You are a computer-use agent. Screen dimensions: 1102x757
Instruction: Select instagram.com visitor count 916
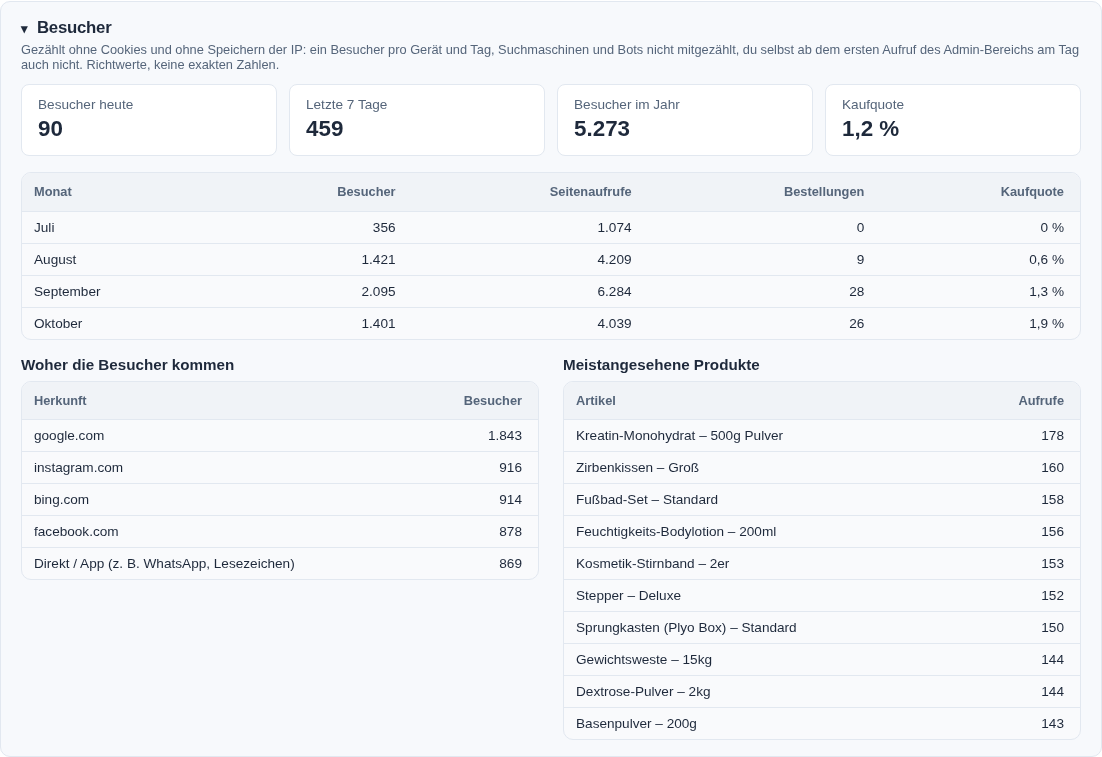coord(510,467)
